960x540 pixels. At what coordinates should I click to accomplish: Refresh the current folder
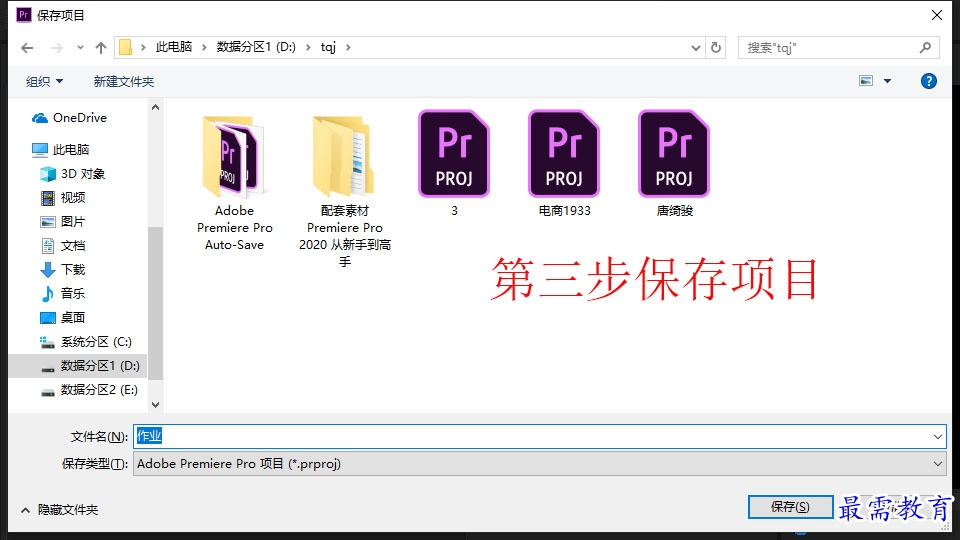point(716,47)
